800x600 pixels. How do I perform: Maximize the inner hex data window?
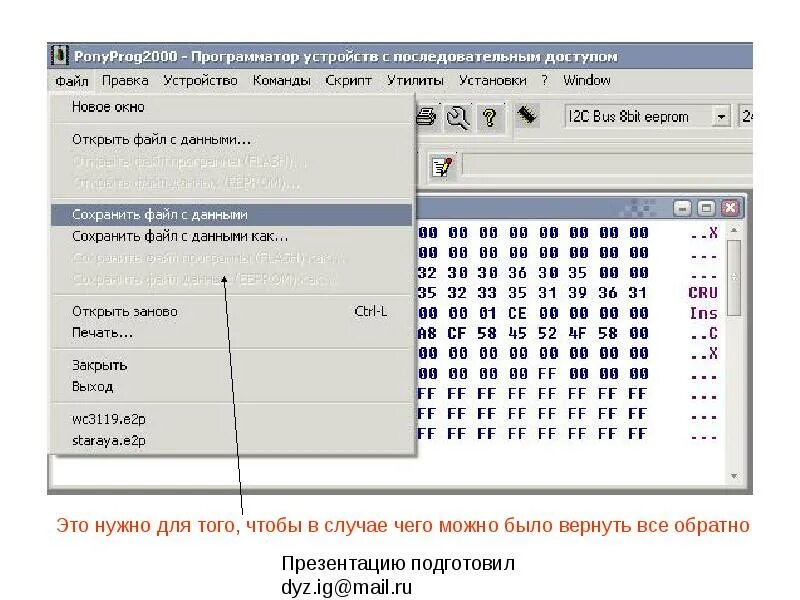(x=706, y=208)
